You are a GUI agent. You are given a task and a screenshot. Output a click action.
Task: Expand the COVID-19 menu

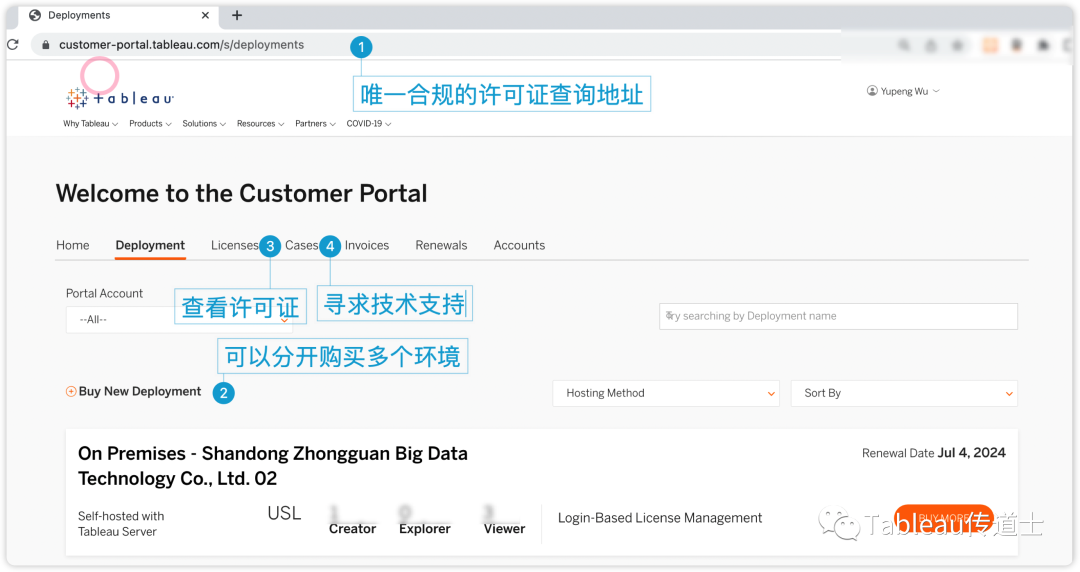[368, 124]
